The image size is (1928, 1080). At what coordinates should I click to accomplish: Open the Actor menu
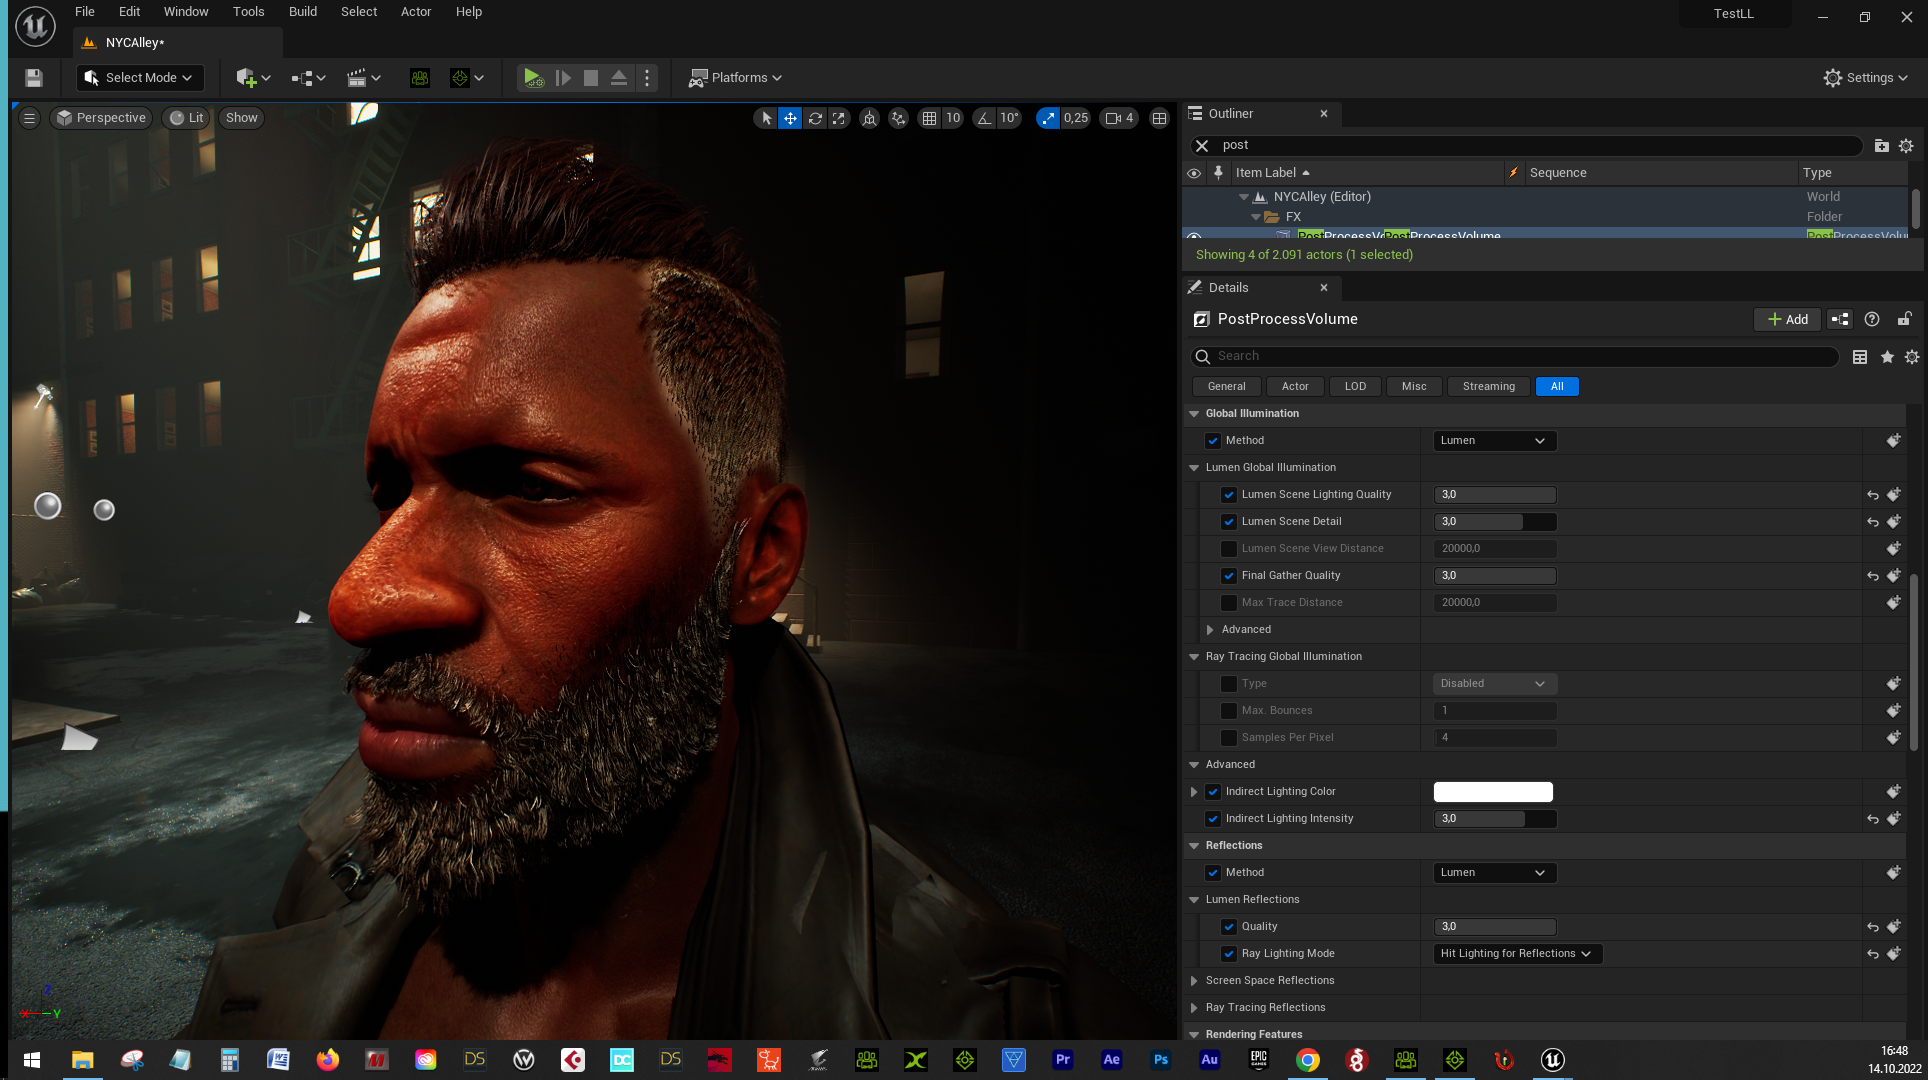[416, 12]
